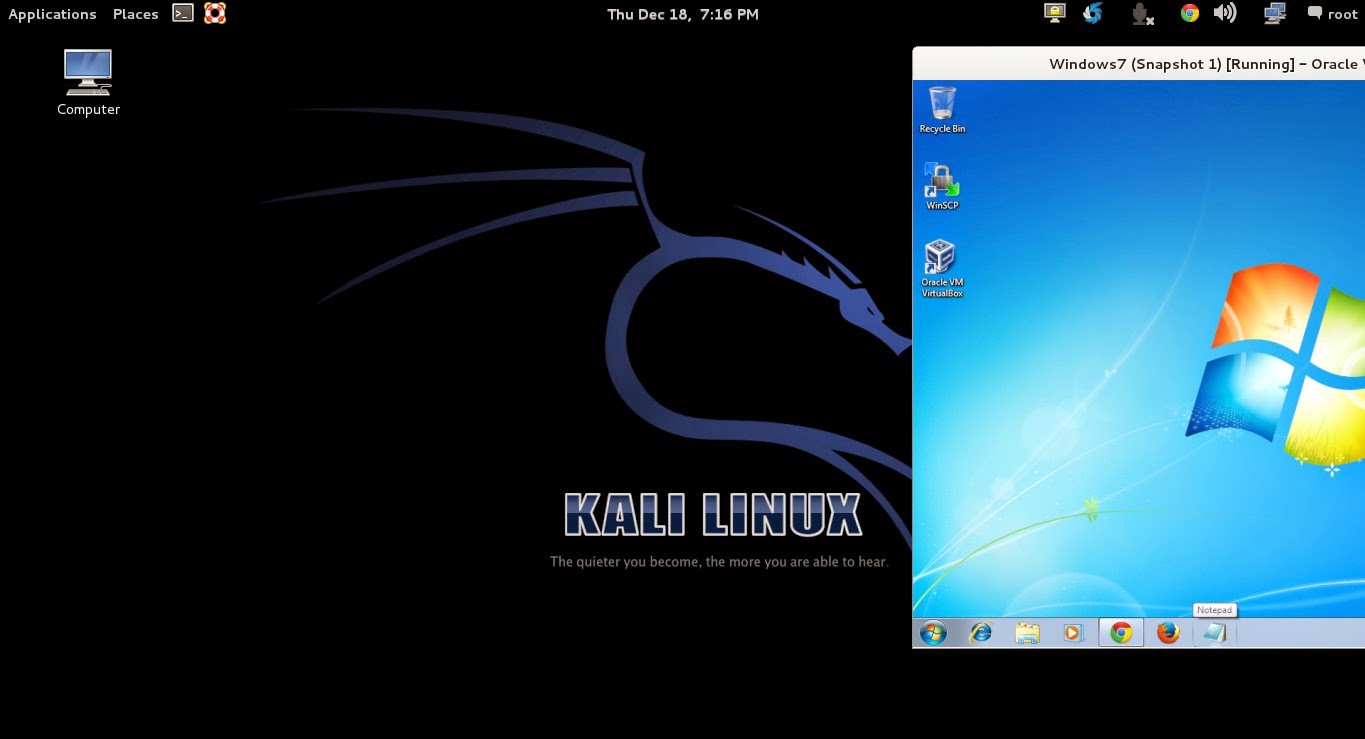
Task: Open the Applications menu
Action: tap(52, 13)
